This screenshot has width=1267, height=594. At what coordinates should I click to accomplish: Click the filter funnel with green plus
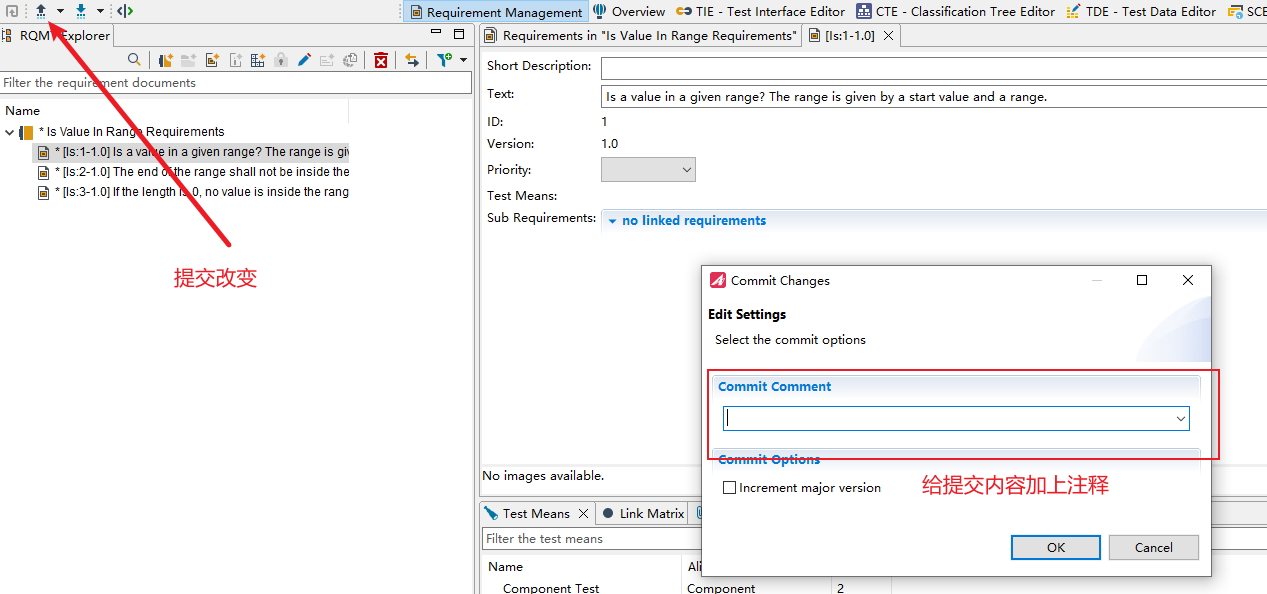coord(445,60)
